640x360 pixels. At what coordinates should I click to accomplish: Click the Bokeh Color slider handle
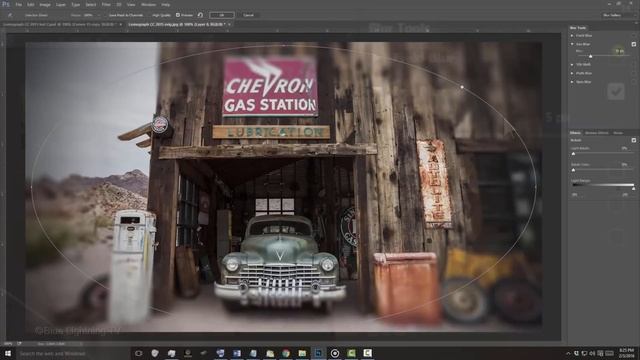click(573, 169)
